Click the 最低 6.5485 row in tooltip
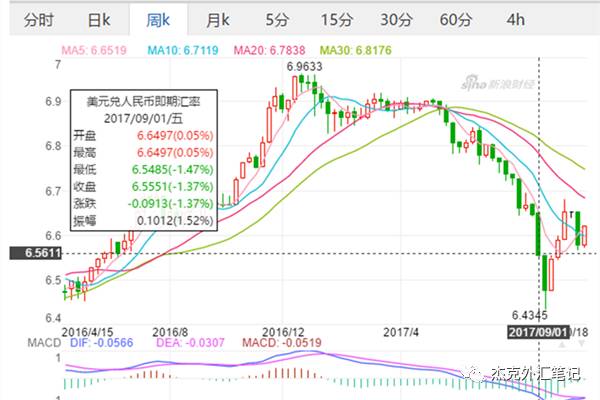This screenshot has width=600, height=400. coord(143,170)
